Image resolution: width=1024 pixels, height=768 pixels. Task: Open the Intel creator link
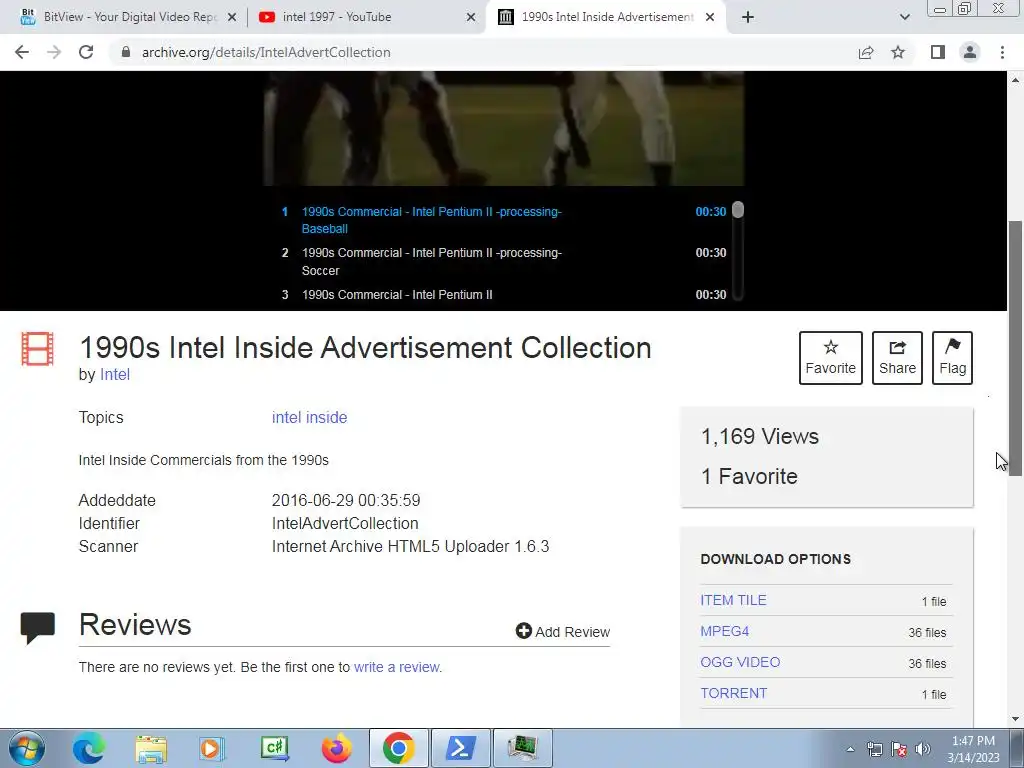pyautogui.click(x=115, y=375)
